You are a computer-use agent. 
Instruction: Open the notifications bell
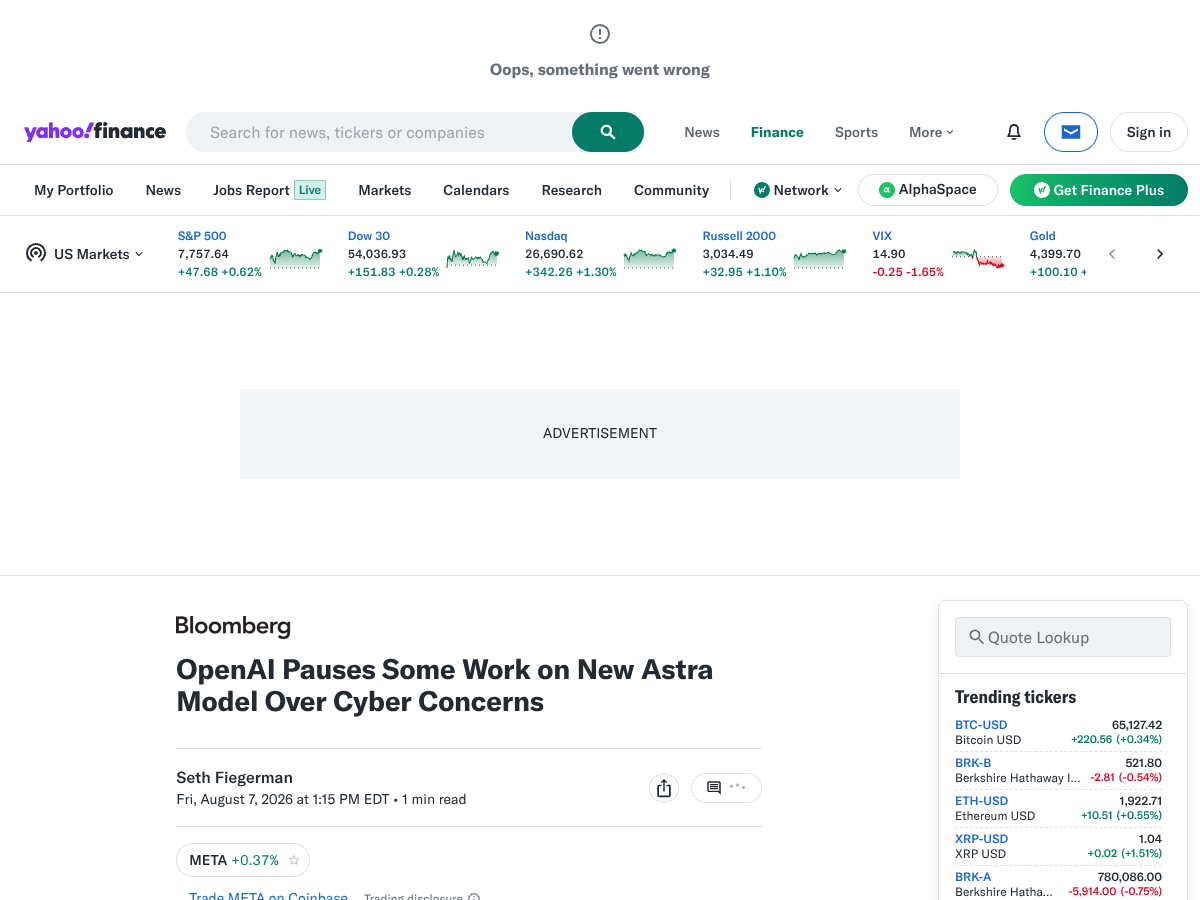[x=1014, y=132]
